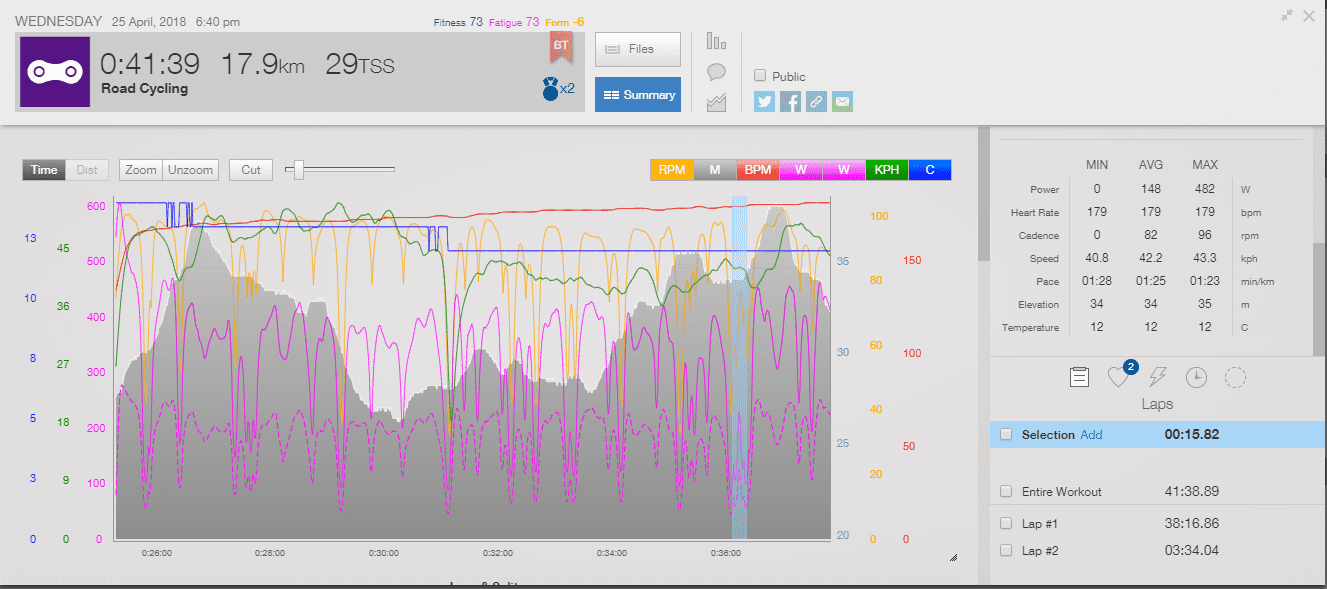Toggle the green KPH channel

click(x=887, y=170)
